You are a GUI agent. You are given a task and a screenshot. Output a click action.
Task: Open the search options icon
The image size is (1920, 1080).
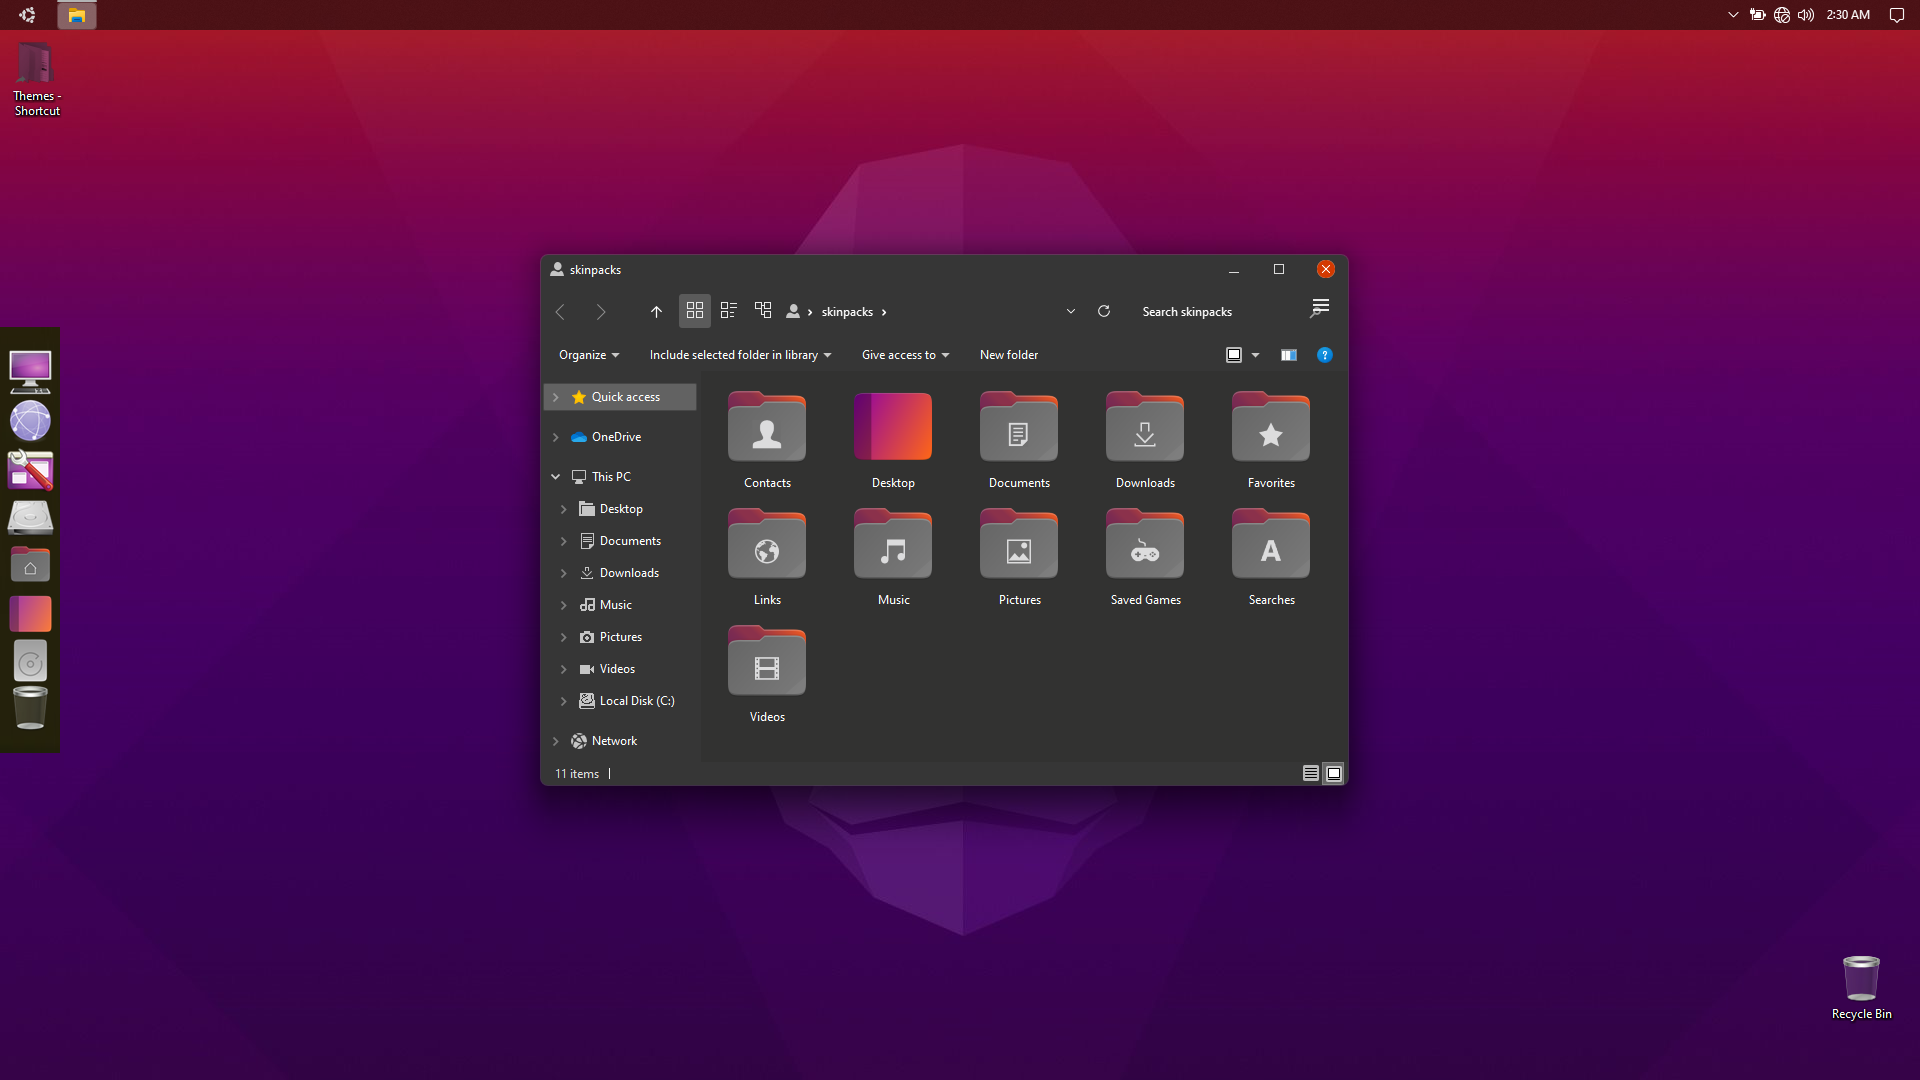[x=1320, y=309]
